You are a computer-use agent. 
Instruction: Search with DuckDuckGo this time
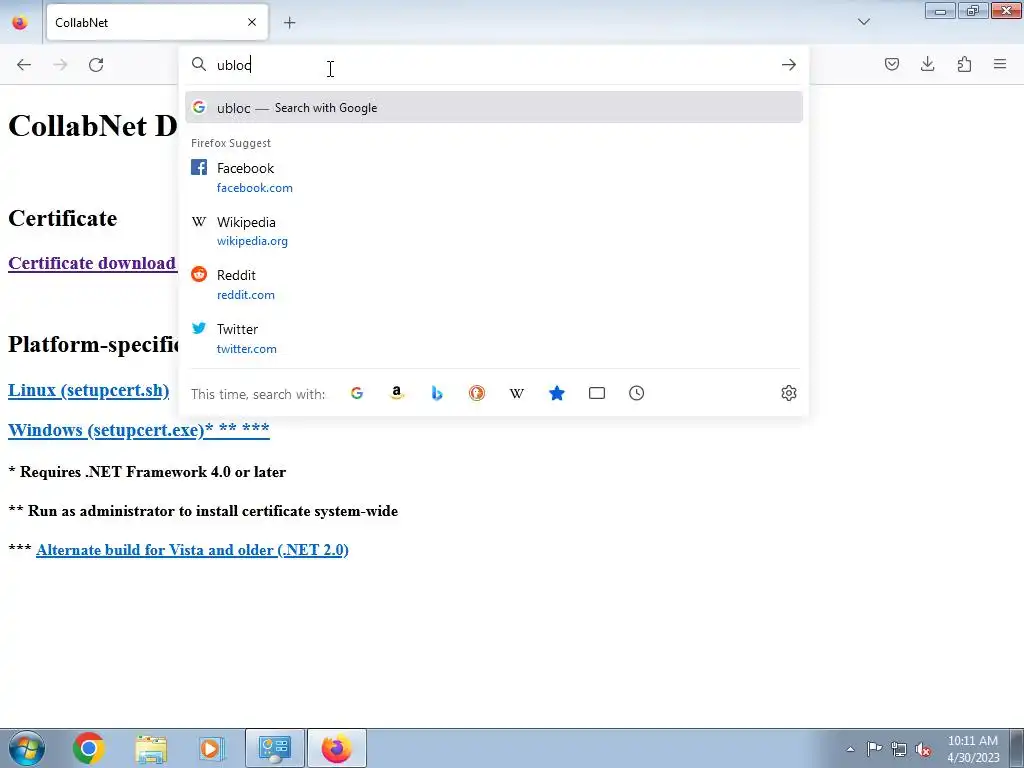pos(477,393)
